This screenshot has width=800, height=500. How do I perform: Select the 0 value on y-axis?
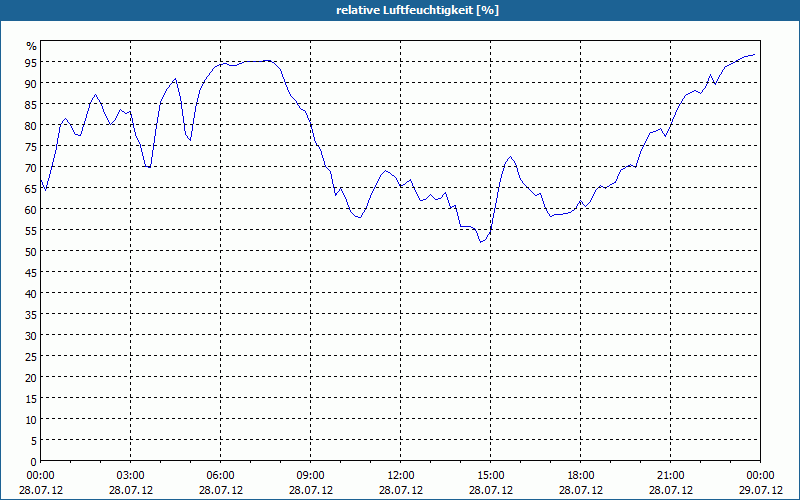[x=34, y=462]
